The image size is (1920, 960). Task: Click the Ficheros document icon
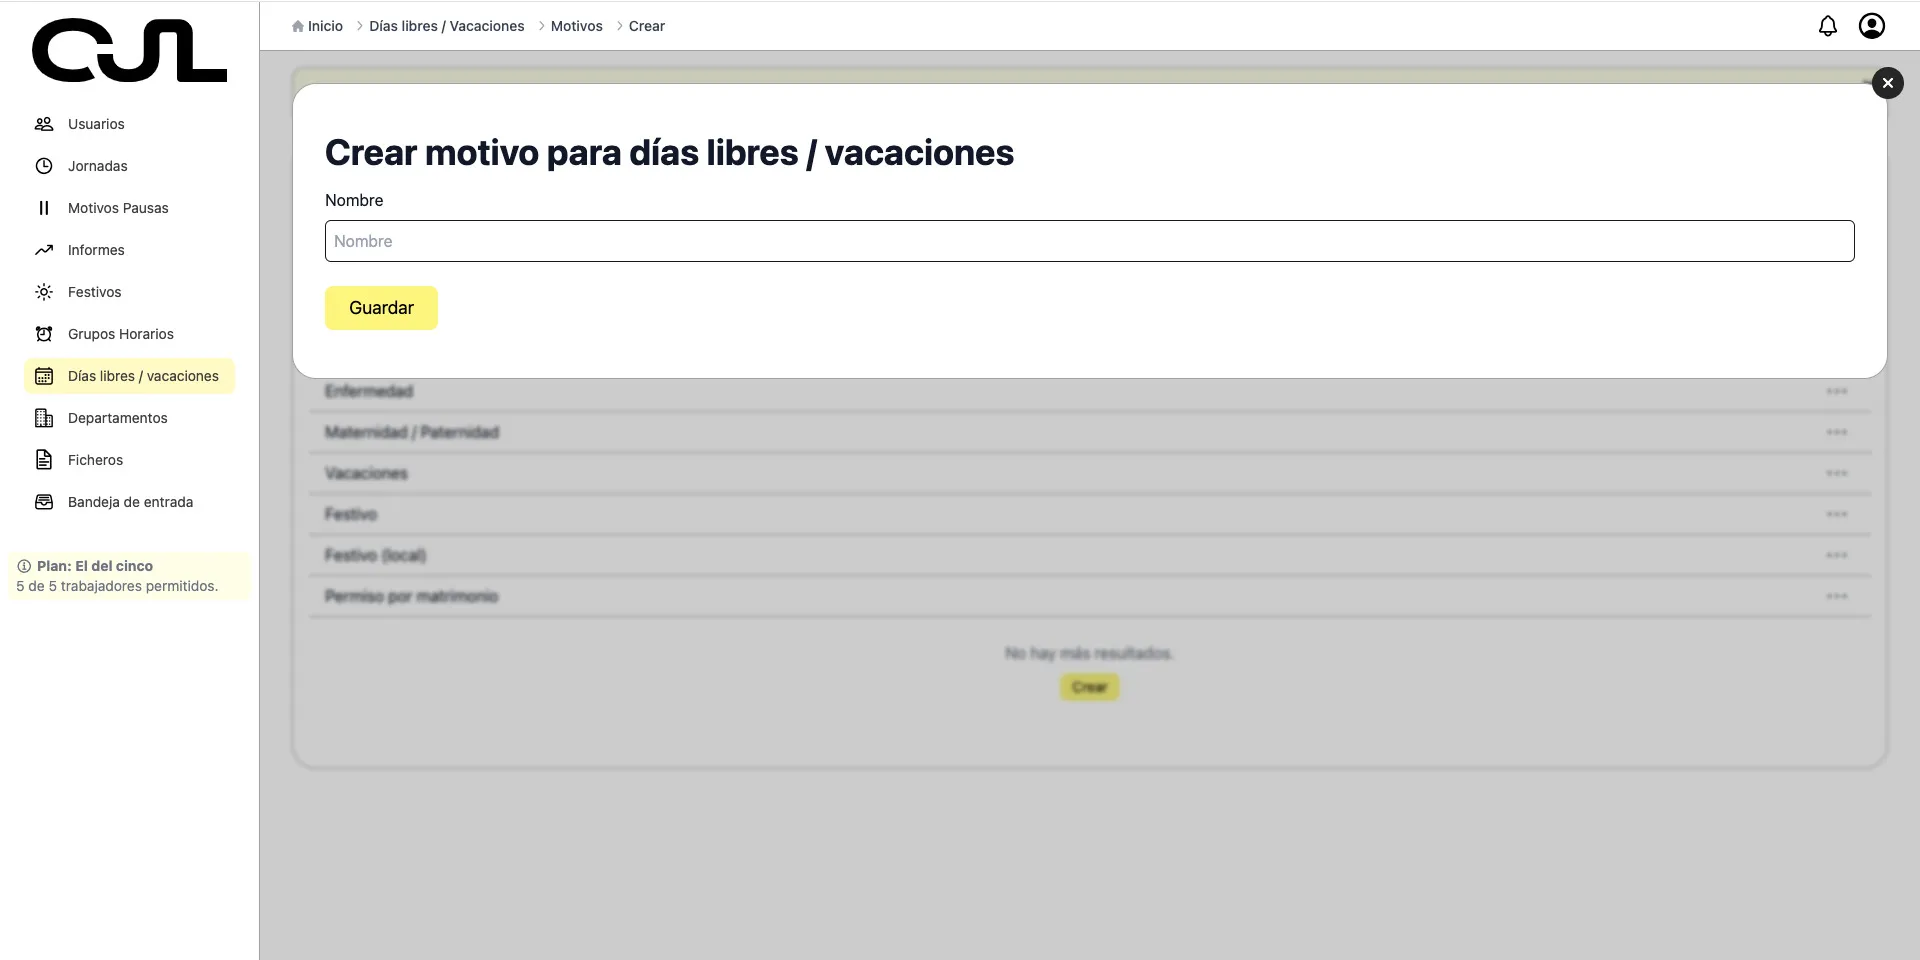point(44,460)
